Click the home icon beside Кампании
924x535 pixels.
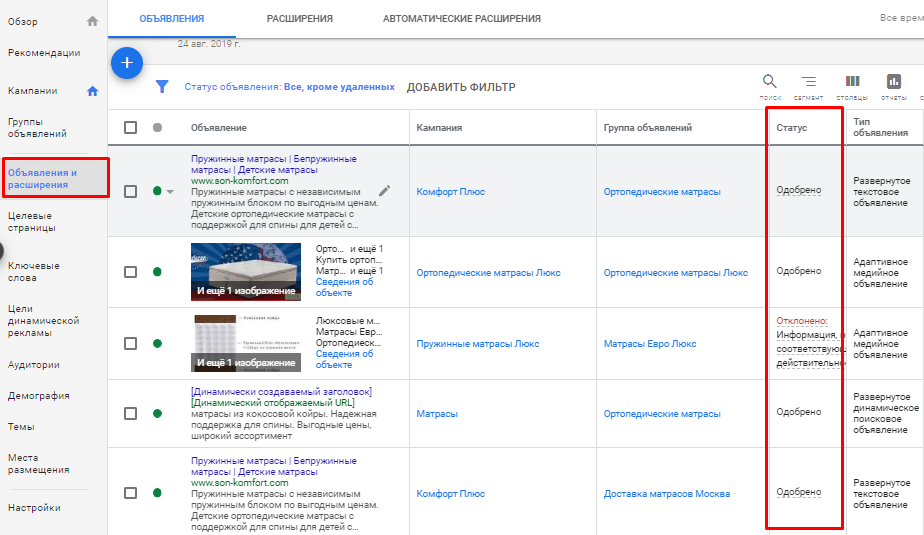point(93,91)
